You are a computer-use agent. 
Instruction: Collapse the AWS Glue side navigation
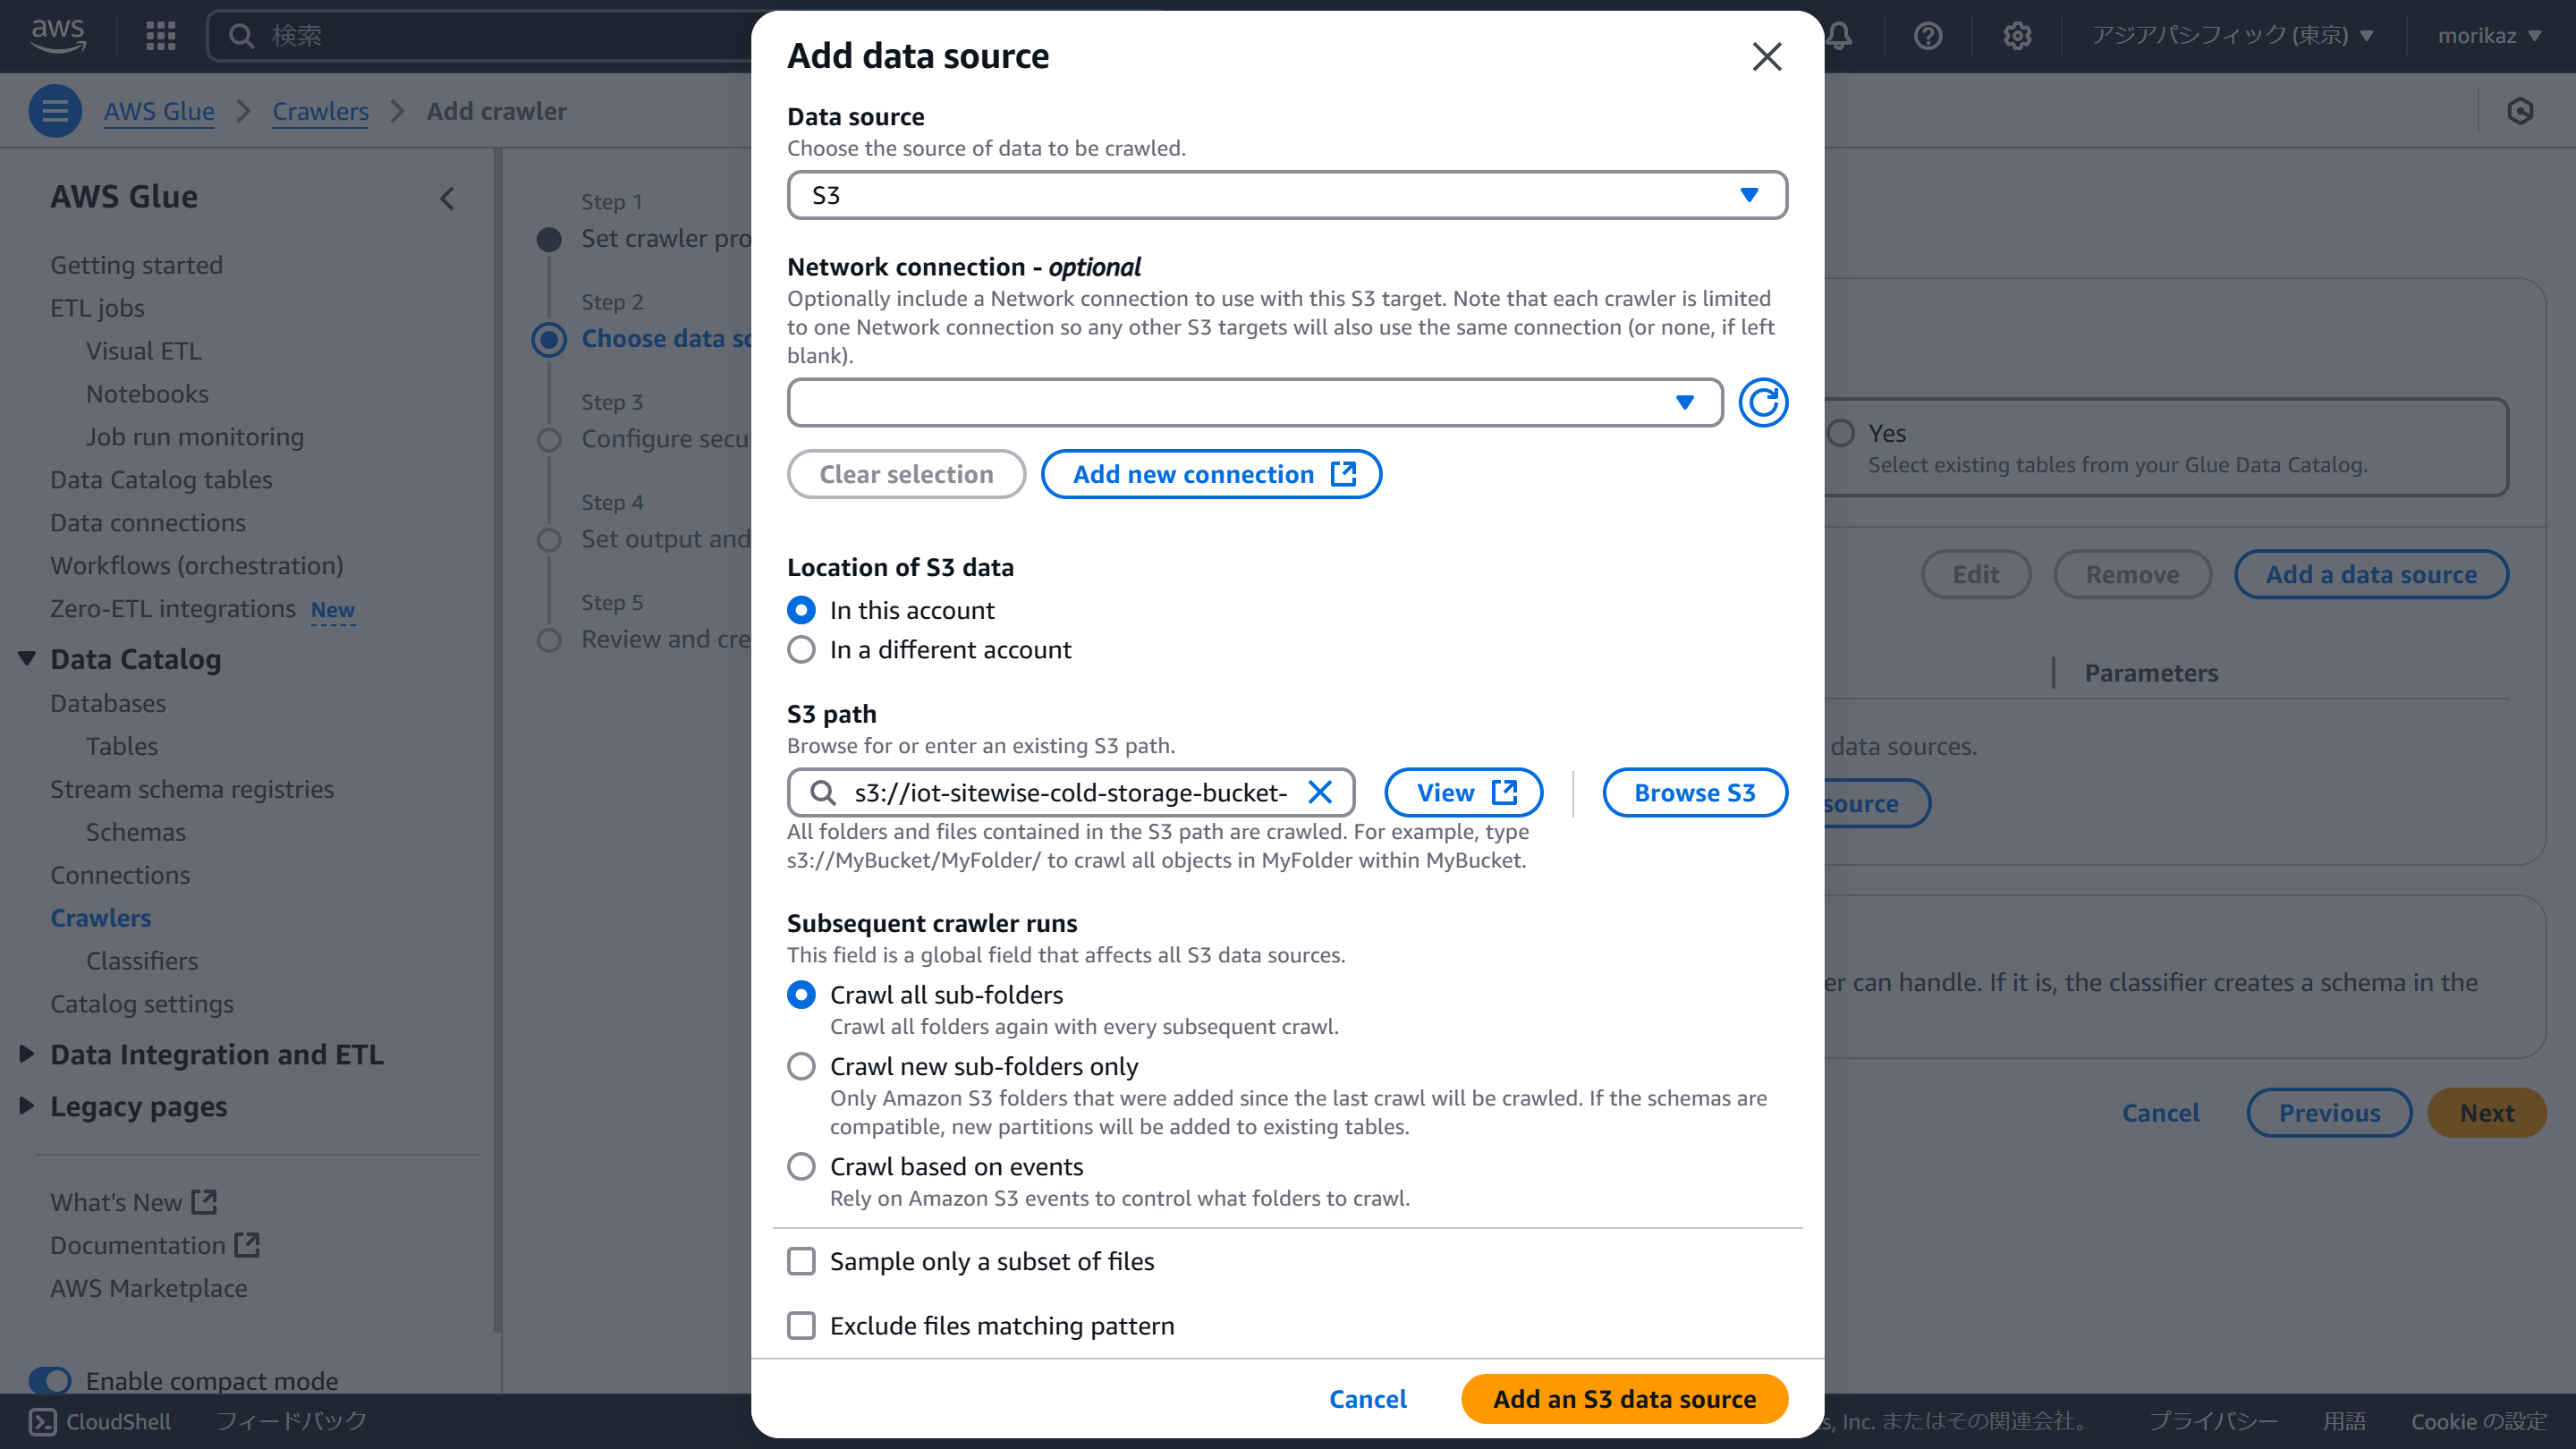pos(447,198)
